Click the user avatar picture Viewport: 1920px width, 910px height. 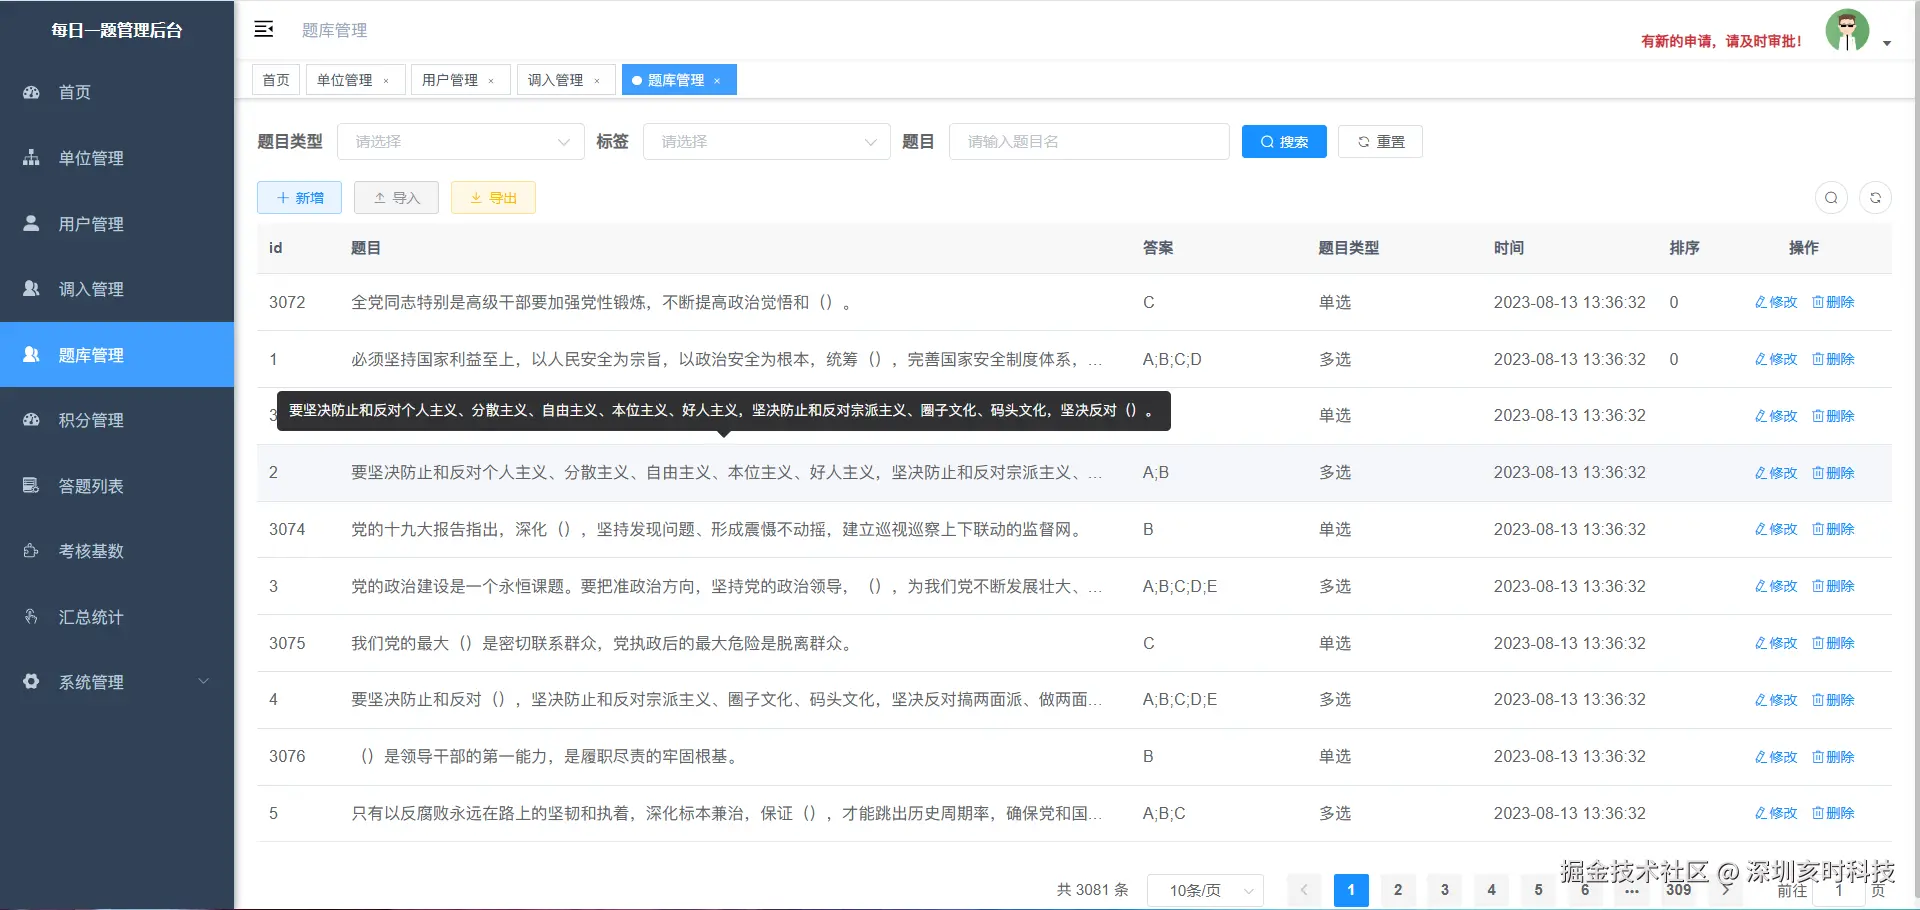[x=1847, y=30]
